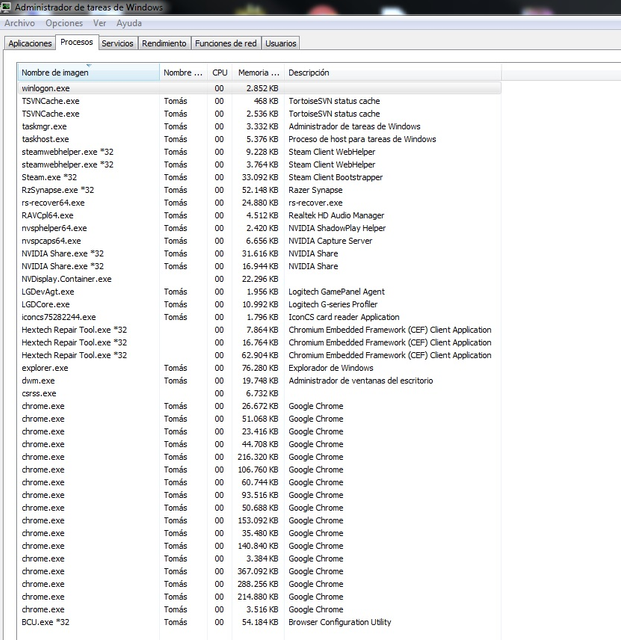
Task: Open the Ver menu
Action: [100, 23]
